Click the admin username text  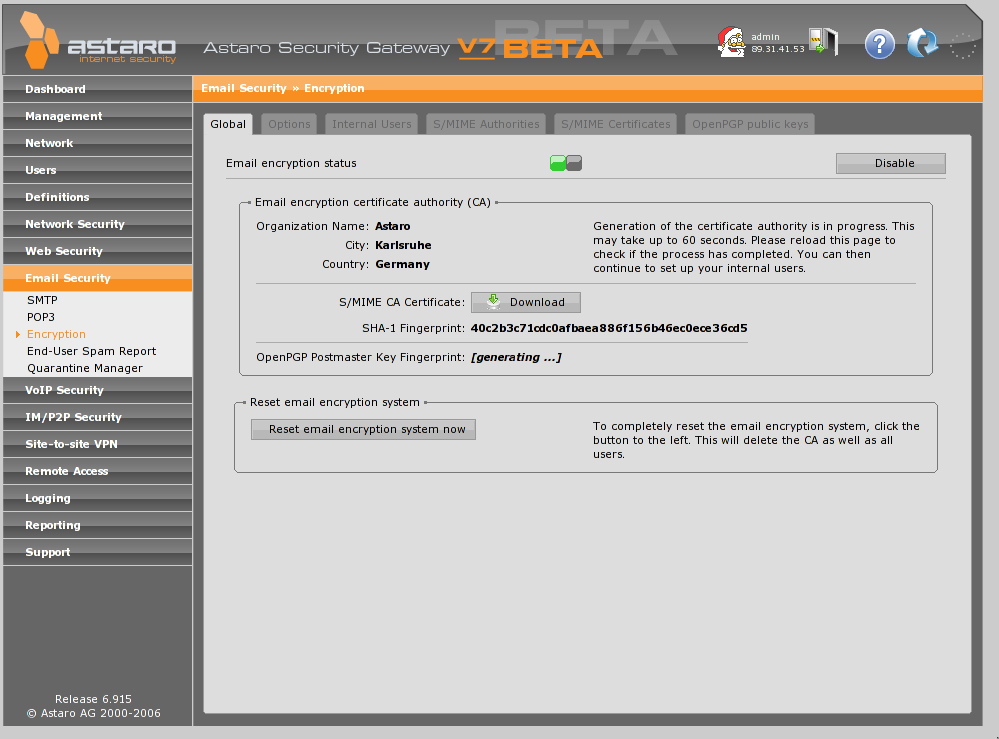(x=765, y=37)
